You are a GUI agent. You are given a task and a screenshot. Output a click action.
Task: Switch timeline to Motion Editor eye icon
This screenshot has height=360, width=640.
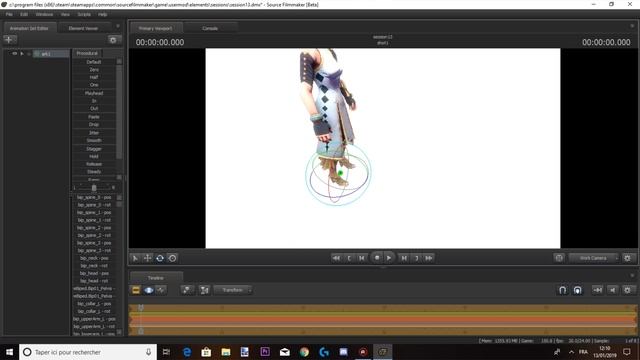(x=149, y=290)
